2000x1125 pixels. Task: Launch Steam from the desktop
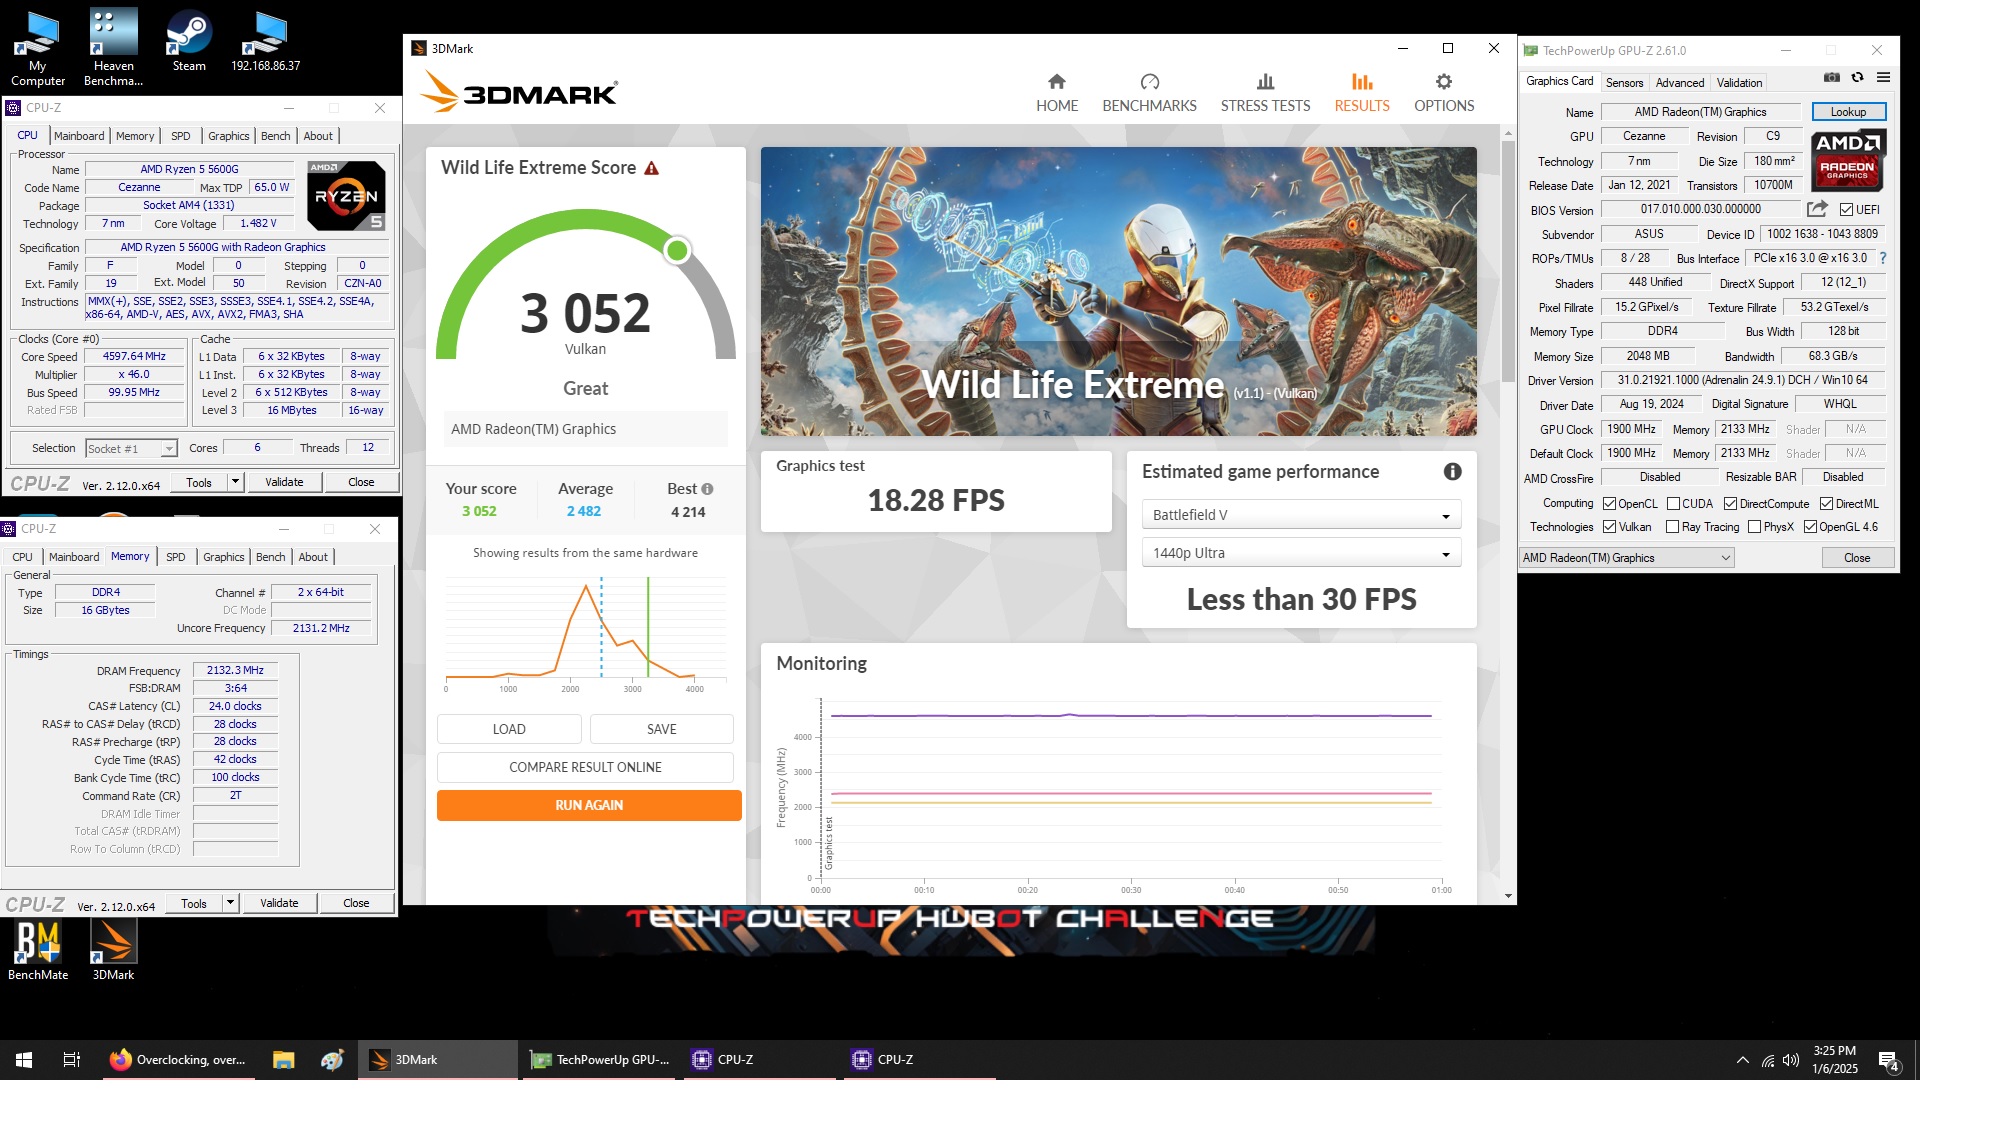189,42
